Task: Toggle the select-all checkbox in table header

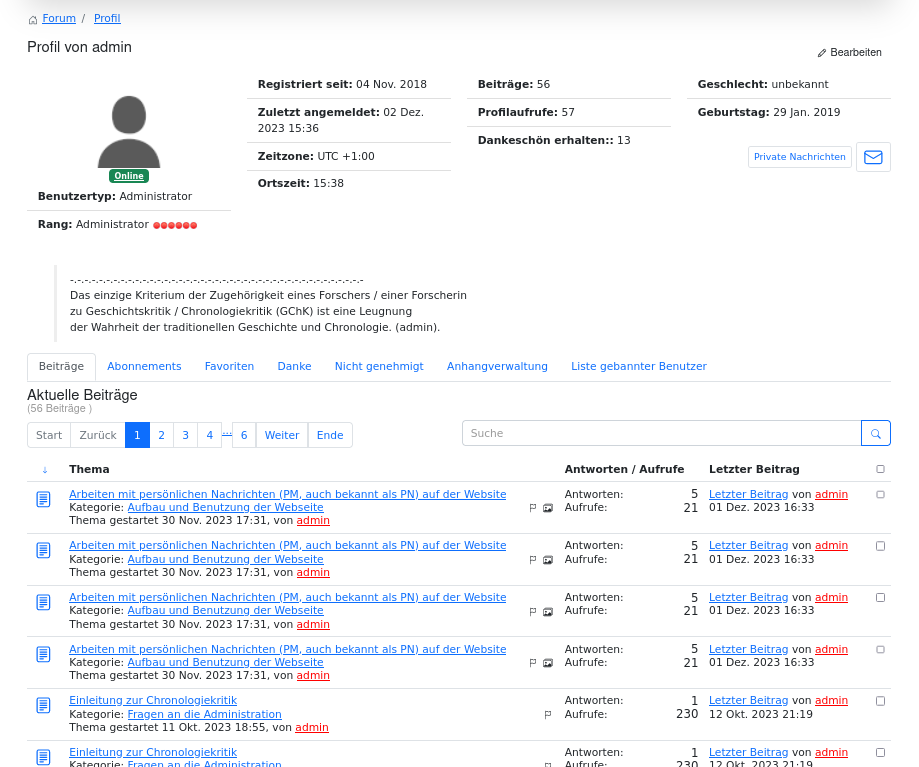Action: coord(880,469)
